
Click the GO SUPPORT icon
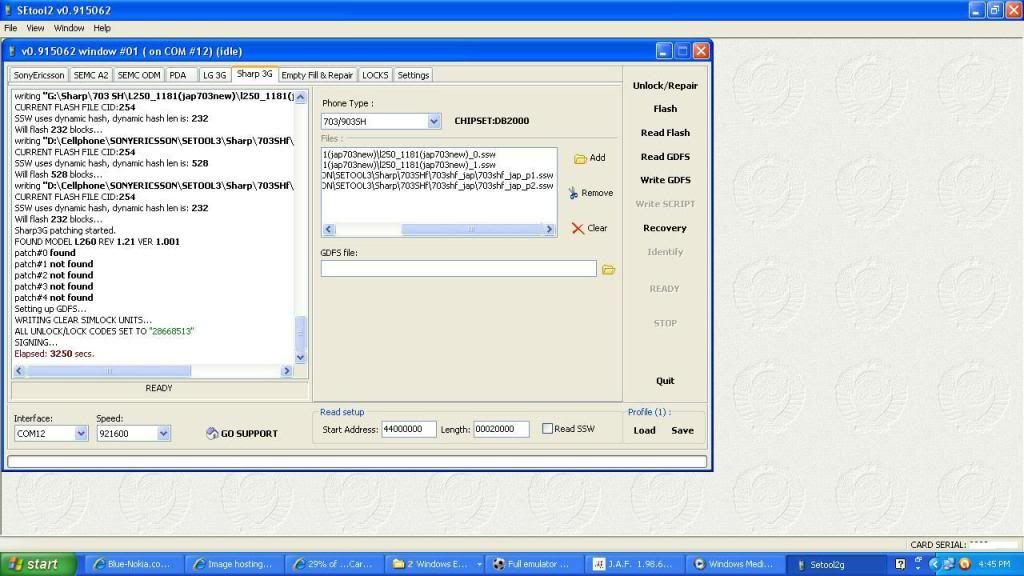coord(212,434)
